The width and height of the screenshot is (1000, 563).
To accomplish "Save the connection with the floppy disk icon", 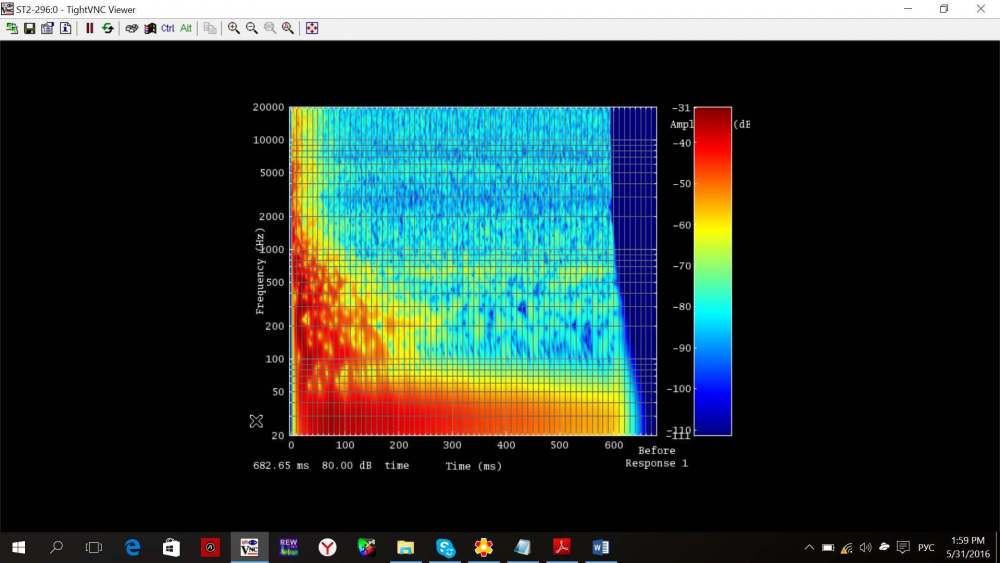I will pos(29,28).
